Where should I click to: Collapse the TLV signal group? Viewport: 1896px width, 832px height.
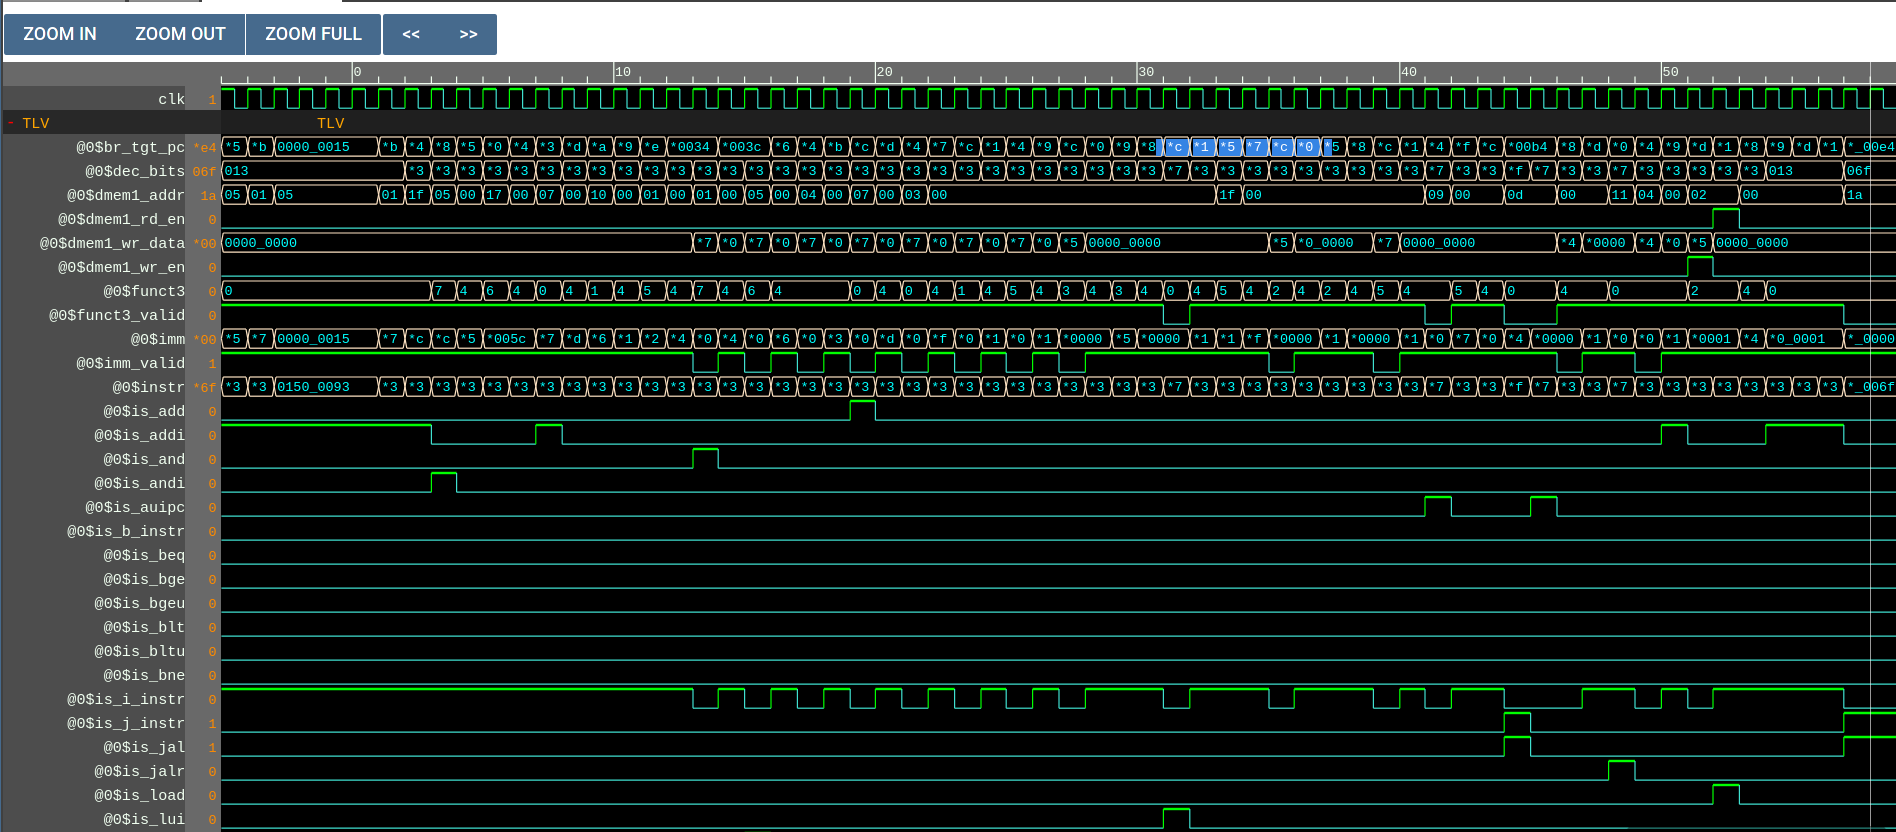coord(12,123)
